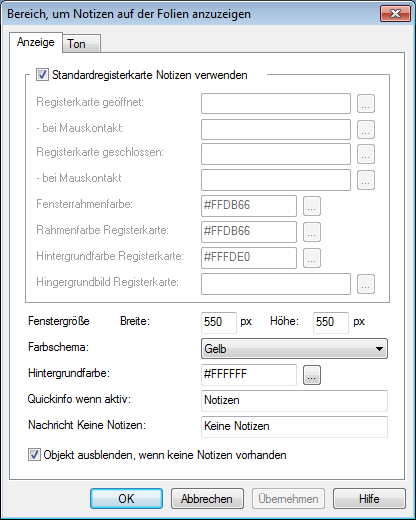Viewport: 416px width, 520px height.
Task: Click browse button for Hingergrundbild Registerkarte
Action: point(366,284)
